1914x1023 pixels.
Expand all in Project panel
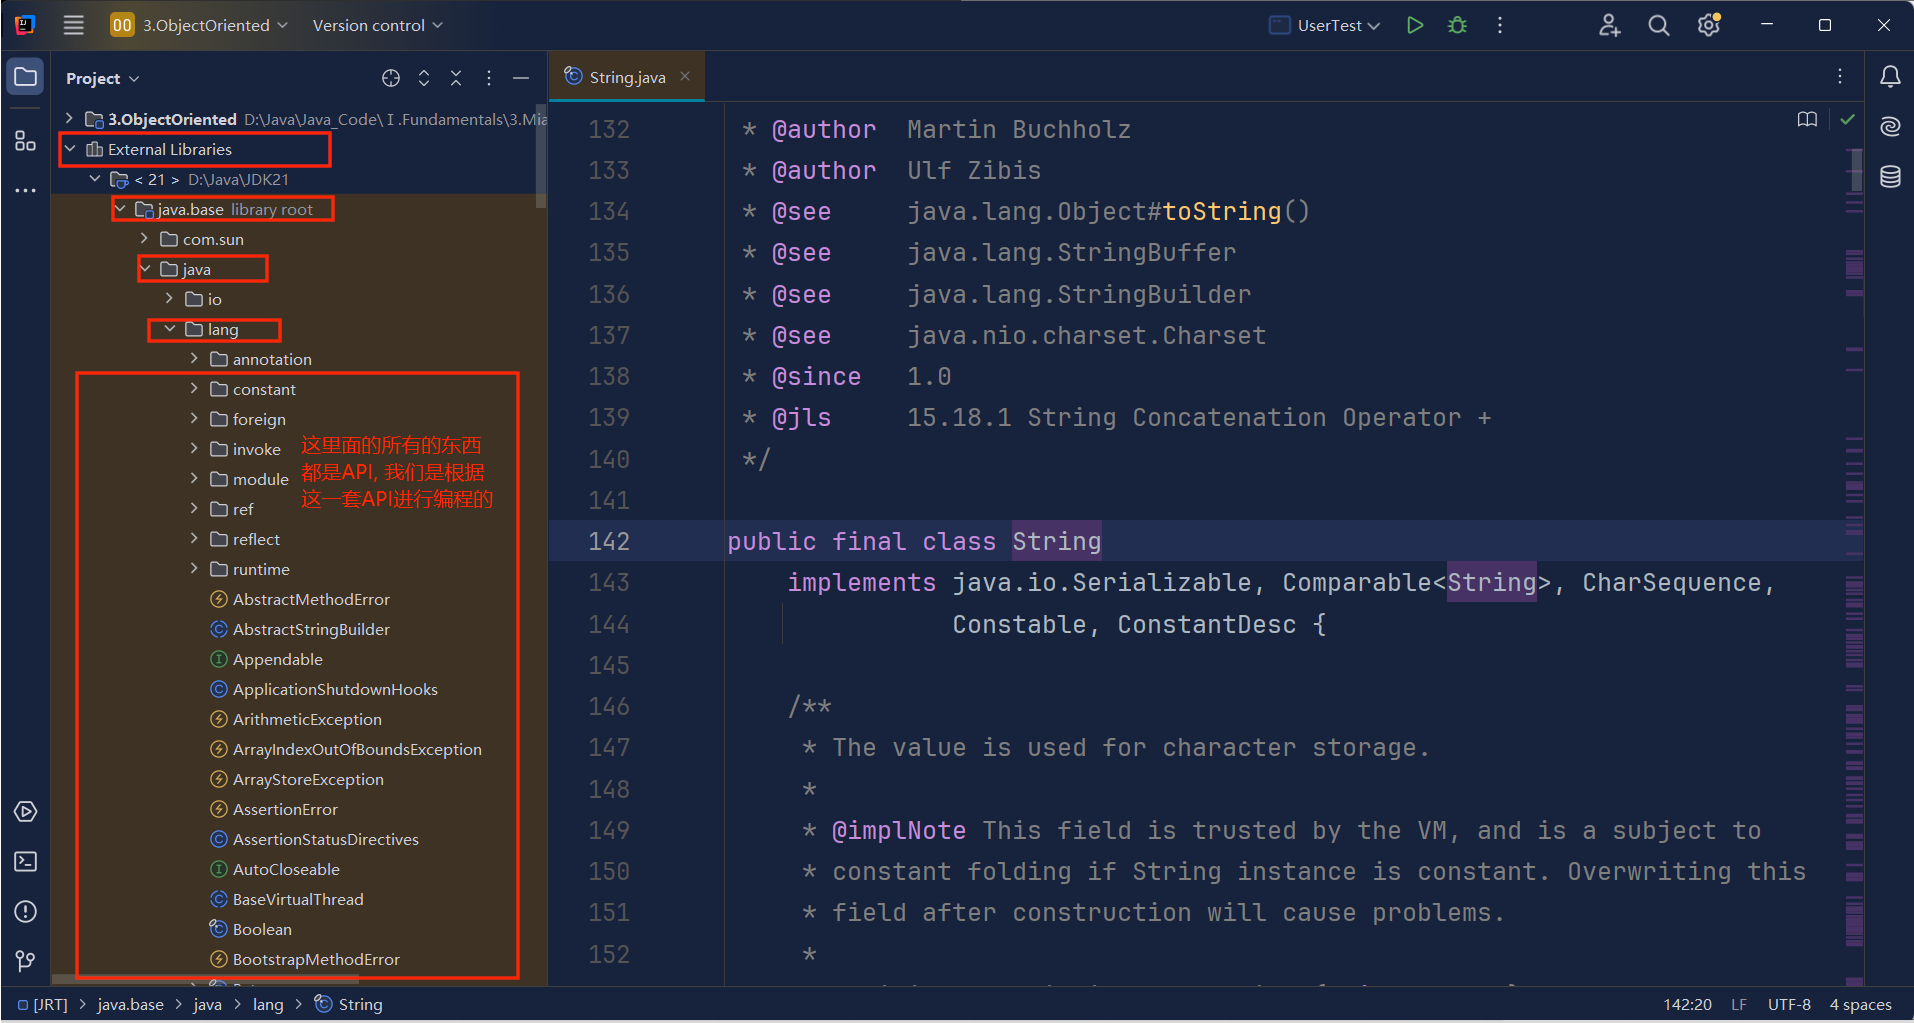[x=424, y=78]
